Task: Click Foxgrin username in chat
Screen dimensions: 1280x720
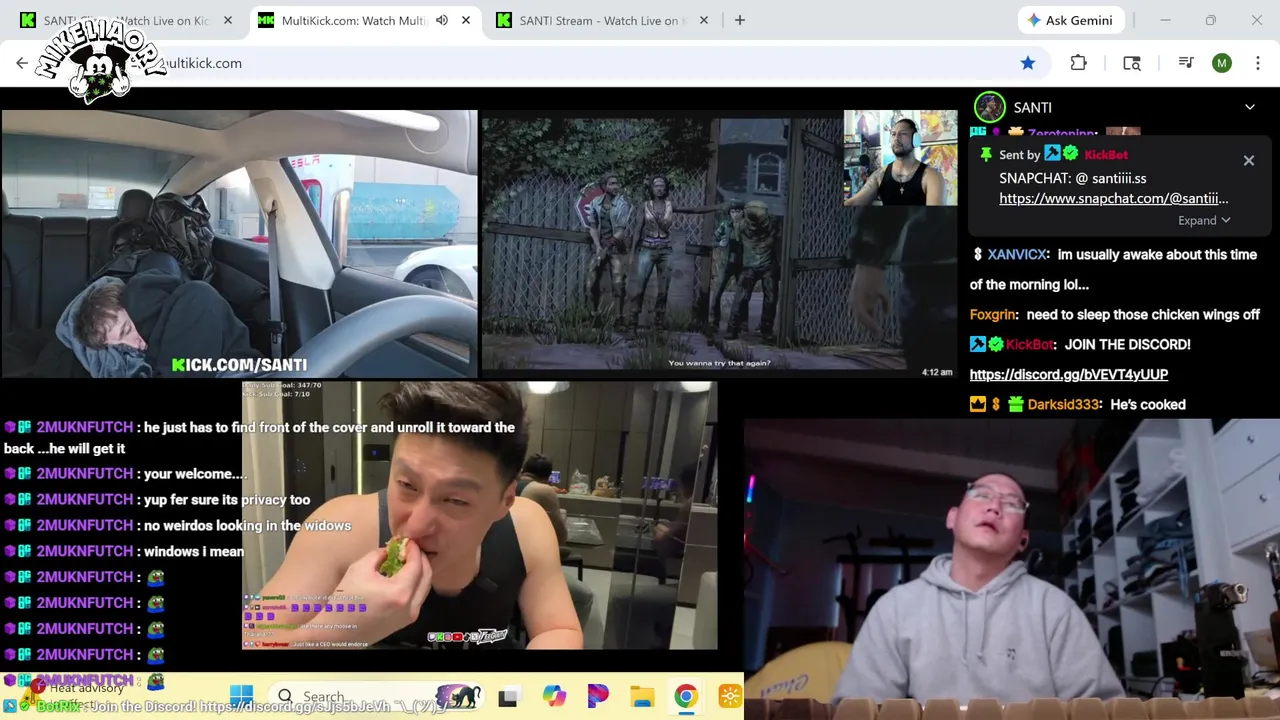Action: (x=993, y=314)
